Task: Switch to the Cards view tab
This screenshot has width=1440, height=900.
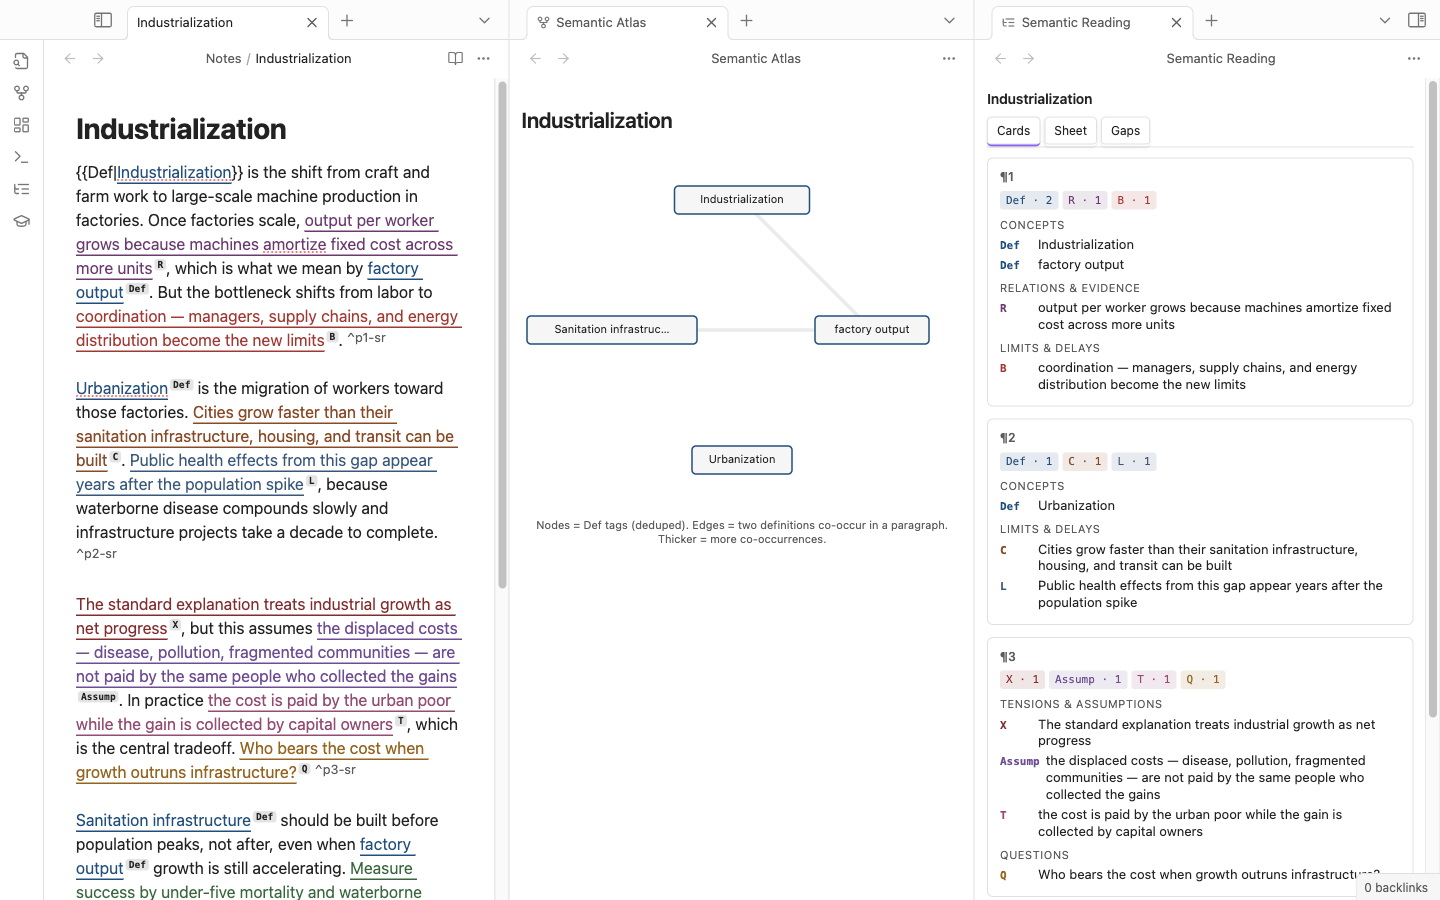Action: click(x=1013, y=131)
